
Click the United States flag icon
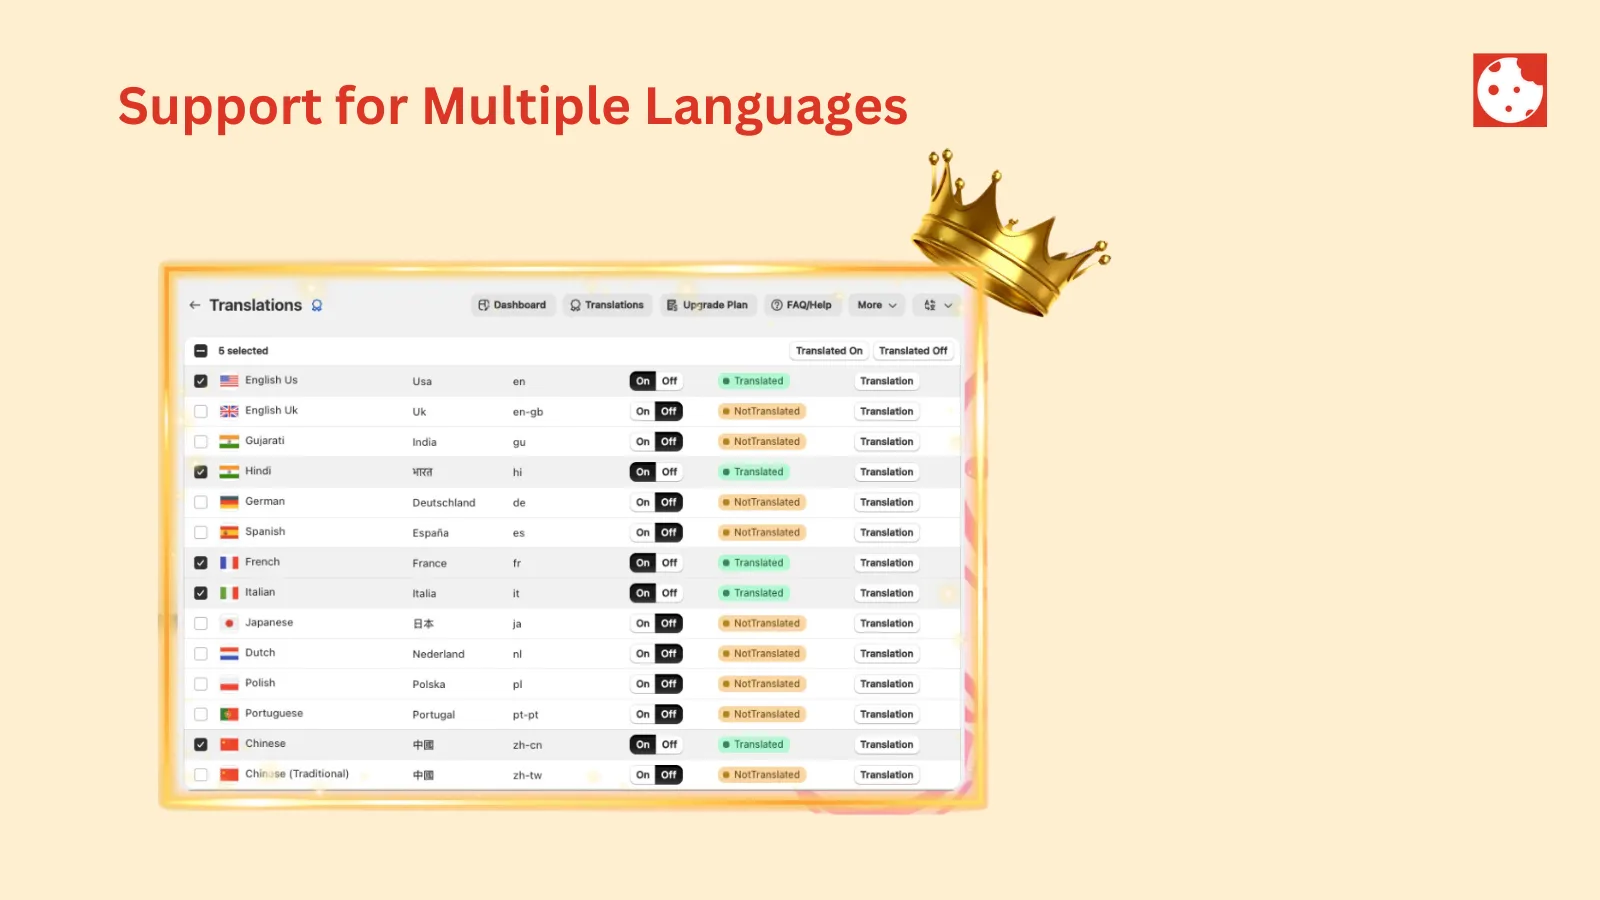pos(229,381)
